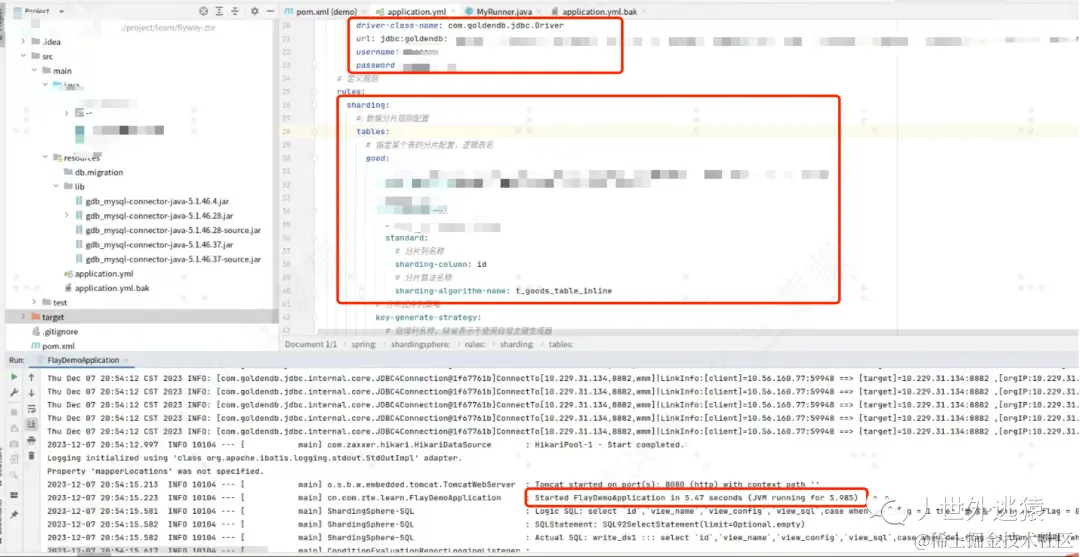Select gdb_mysql-connector-java-5.1.46.4.jar in the tree
Image resolution: width=1080 pixels, height=557 pixels.
152,201
